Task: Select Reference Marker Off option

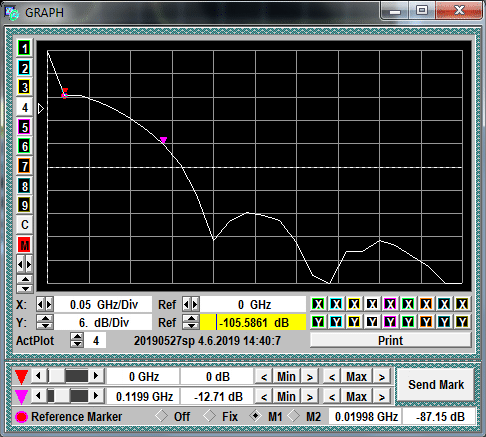Action: (x=162, y=416)
